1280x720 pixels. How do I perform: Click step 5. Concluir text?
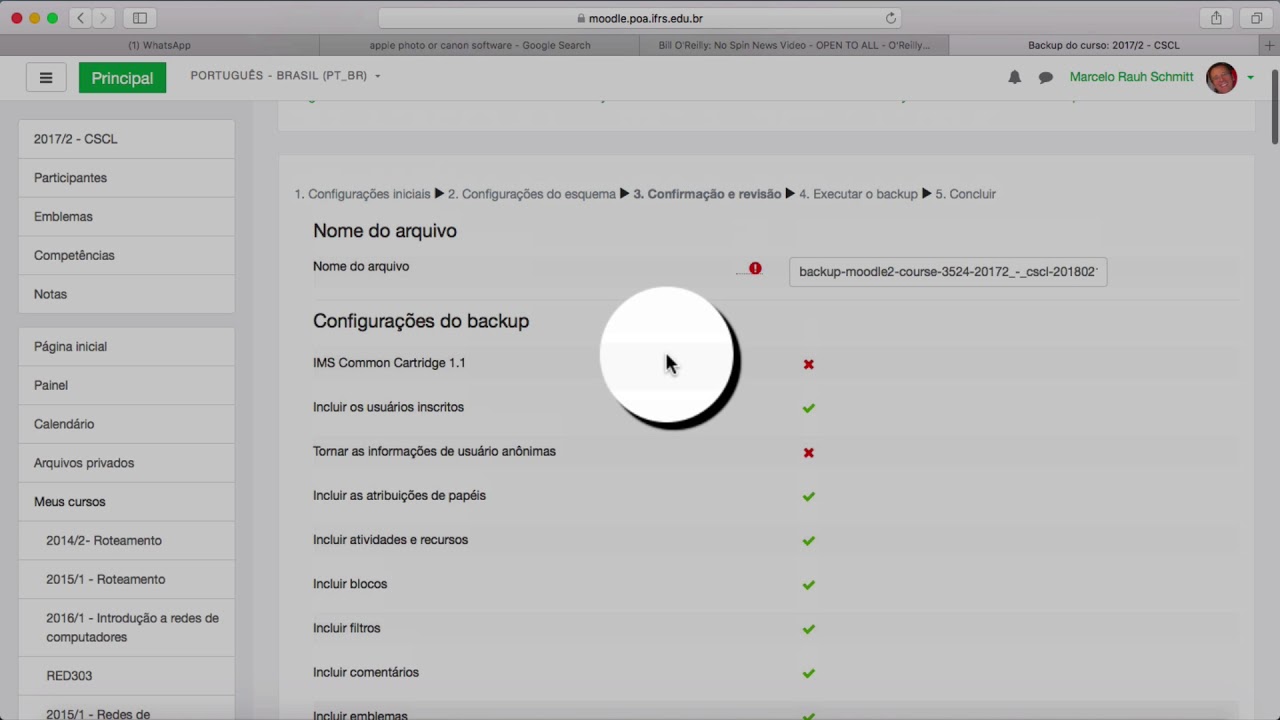tap(965, 194)
